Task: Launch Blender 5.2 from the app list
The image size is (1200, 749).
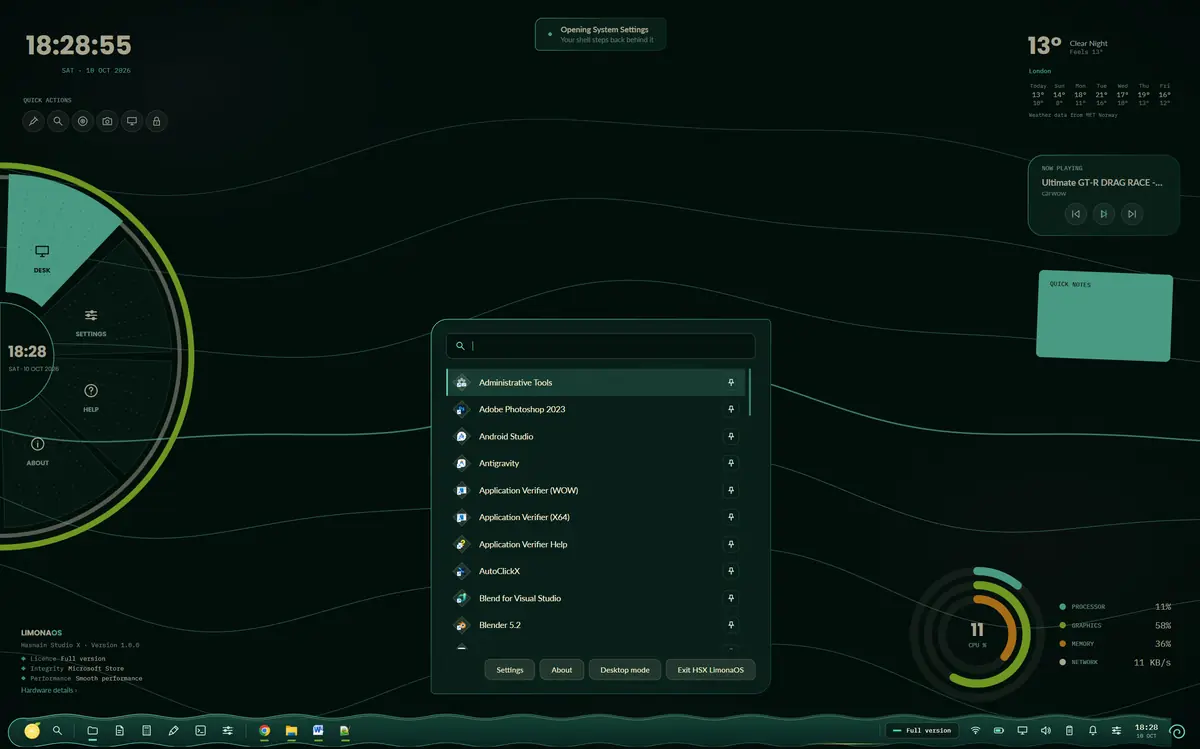Action: [596, 625]
